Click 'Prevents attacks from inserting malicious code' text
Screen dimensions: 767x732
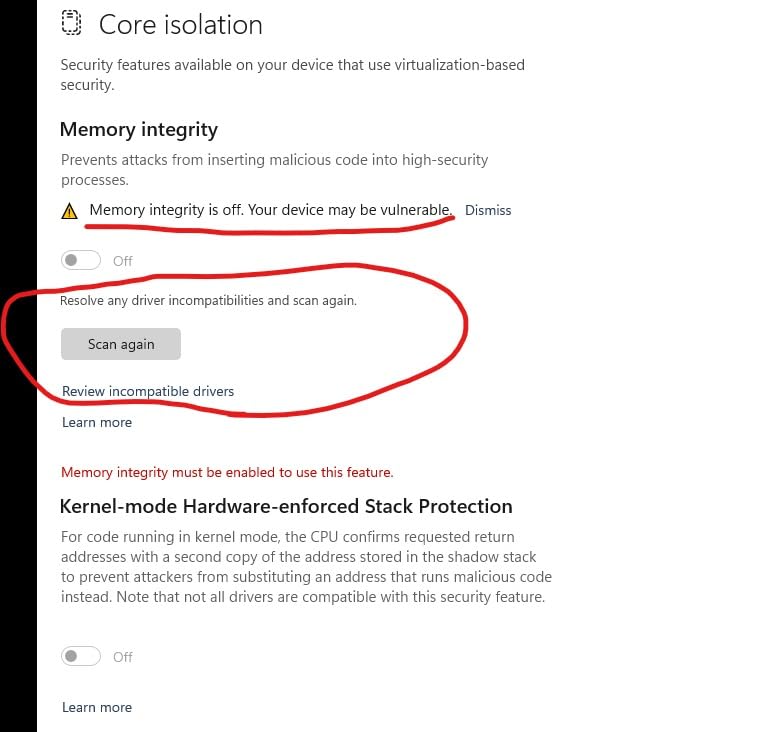pos(274,170)
